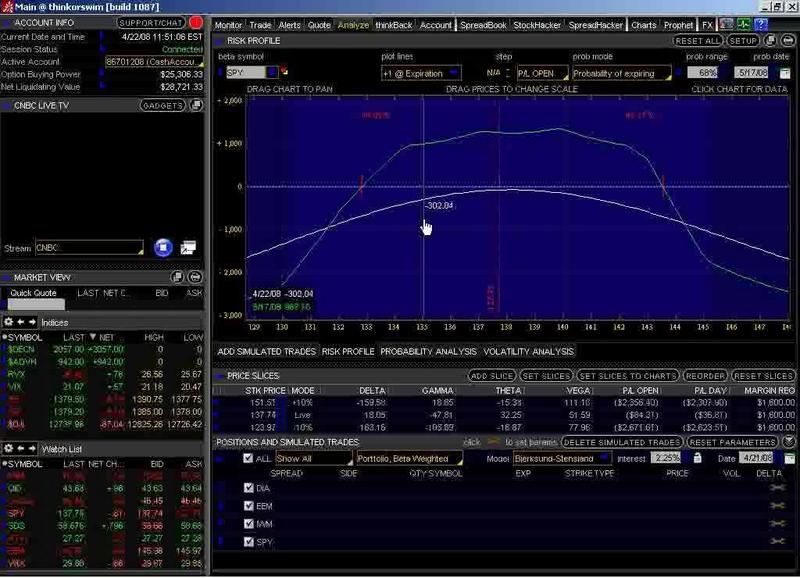Uncheck the IWM position checkbox

[x=248, y=523]
